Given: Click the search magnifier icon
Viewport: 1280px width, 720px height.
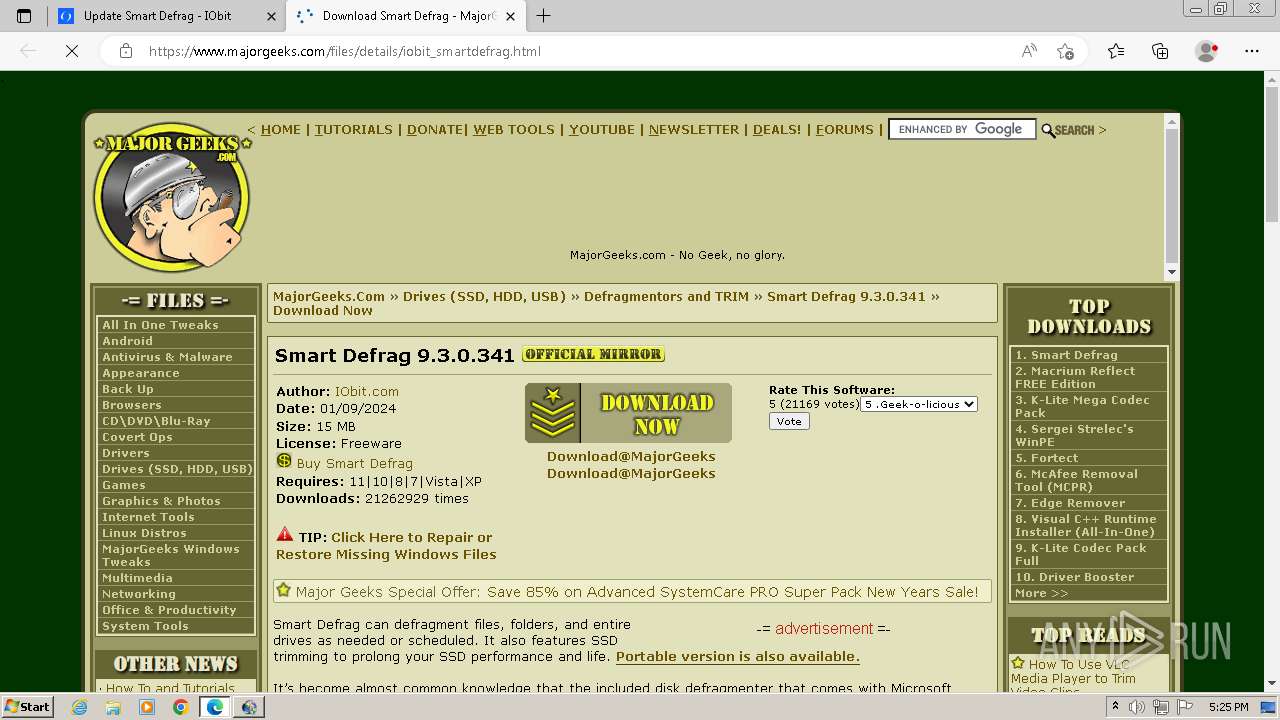Looking at the screenshot, I should click(1048, 130).
